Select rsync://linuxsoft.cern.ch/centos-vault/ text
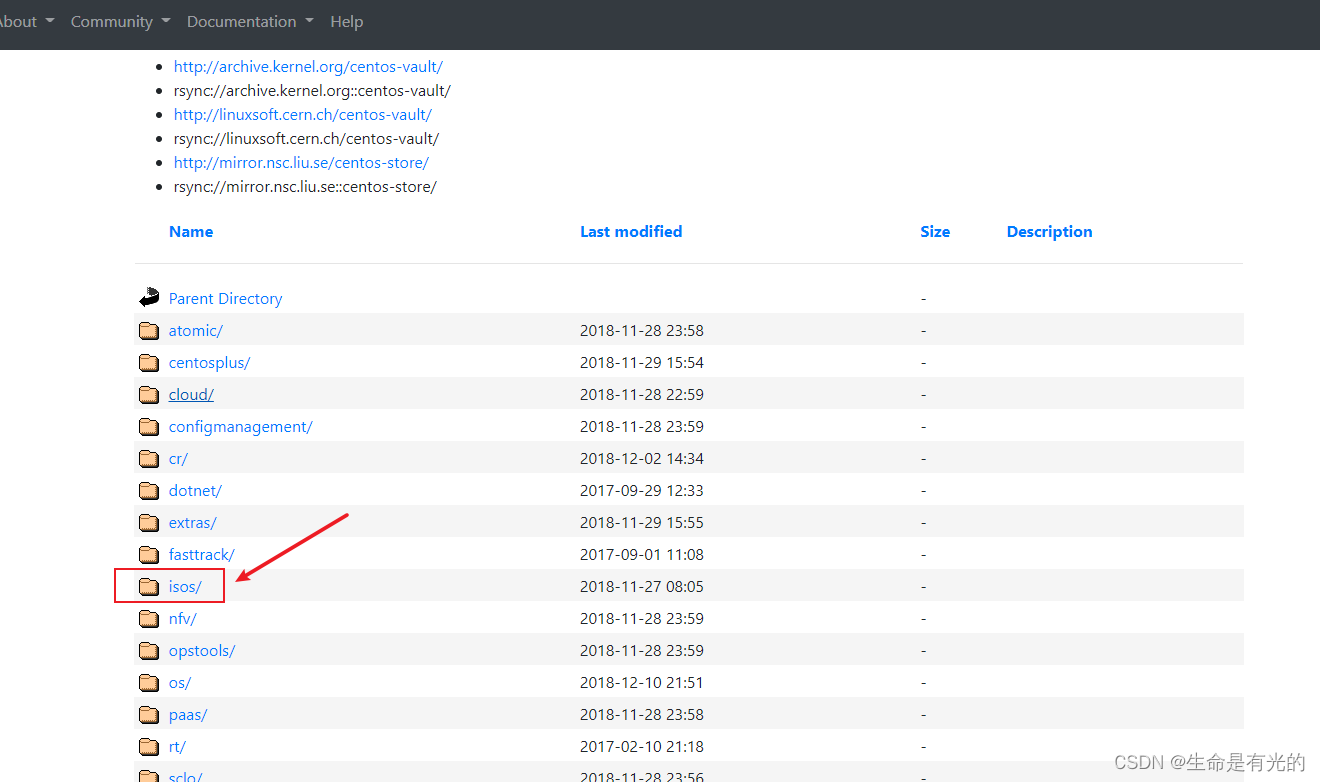Image resolution: width=1320 pixels, height=782 pixels. pyautogui.click(x=306, y=138)
